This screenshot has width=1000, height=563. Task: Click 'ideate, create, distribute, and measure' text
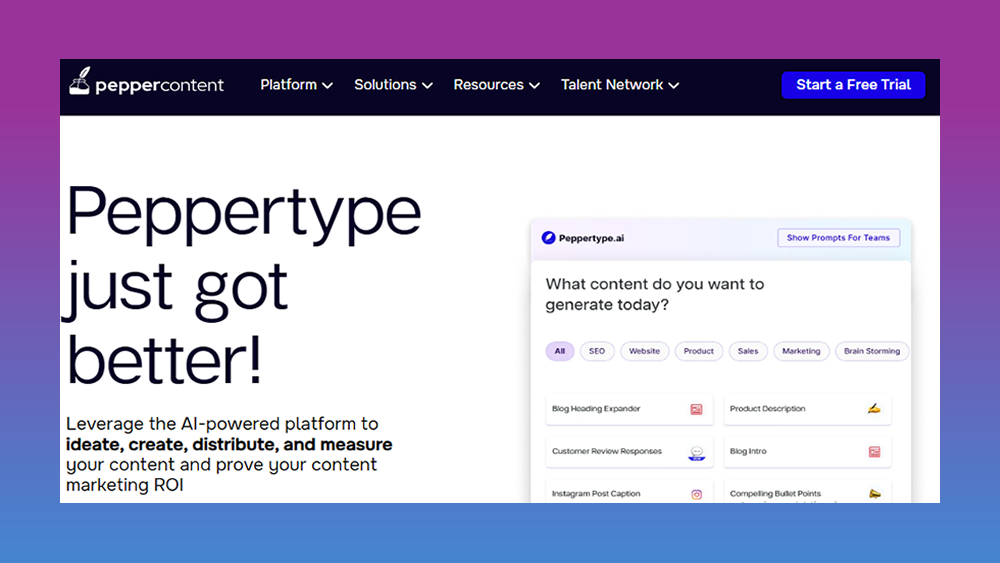tap(229, 444)
